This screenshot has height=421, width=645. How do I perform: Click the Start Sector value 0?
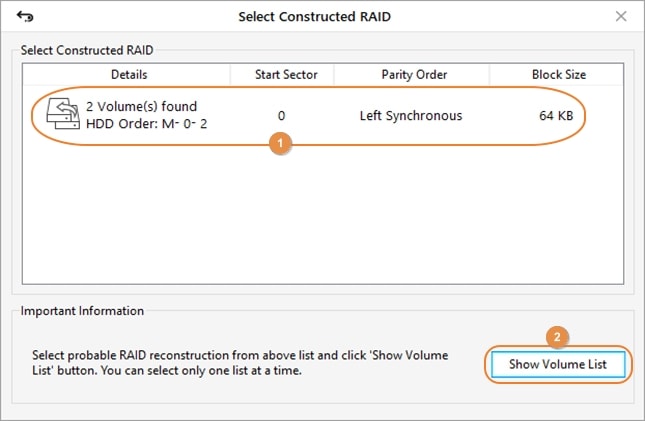(x=282, y=115)
